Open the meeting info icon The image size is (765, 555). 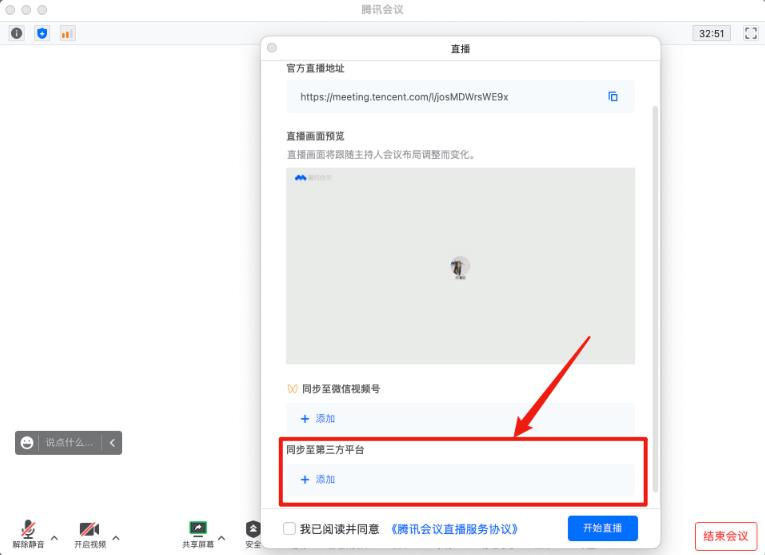(17, 33)
